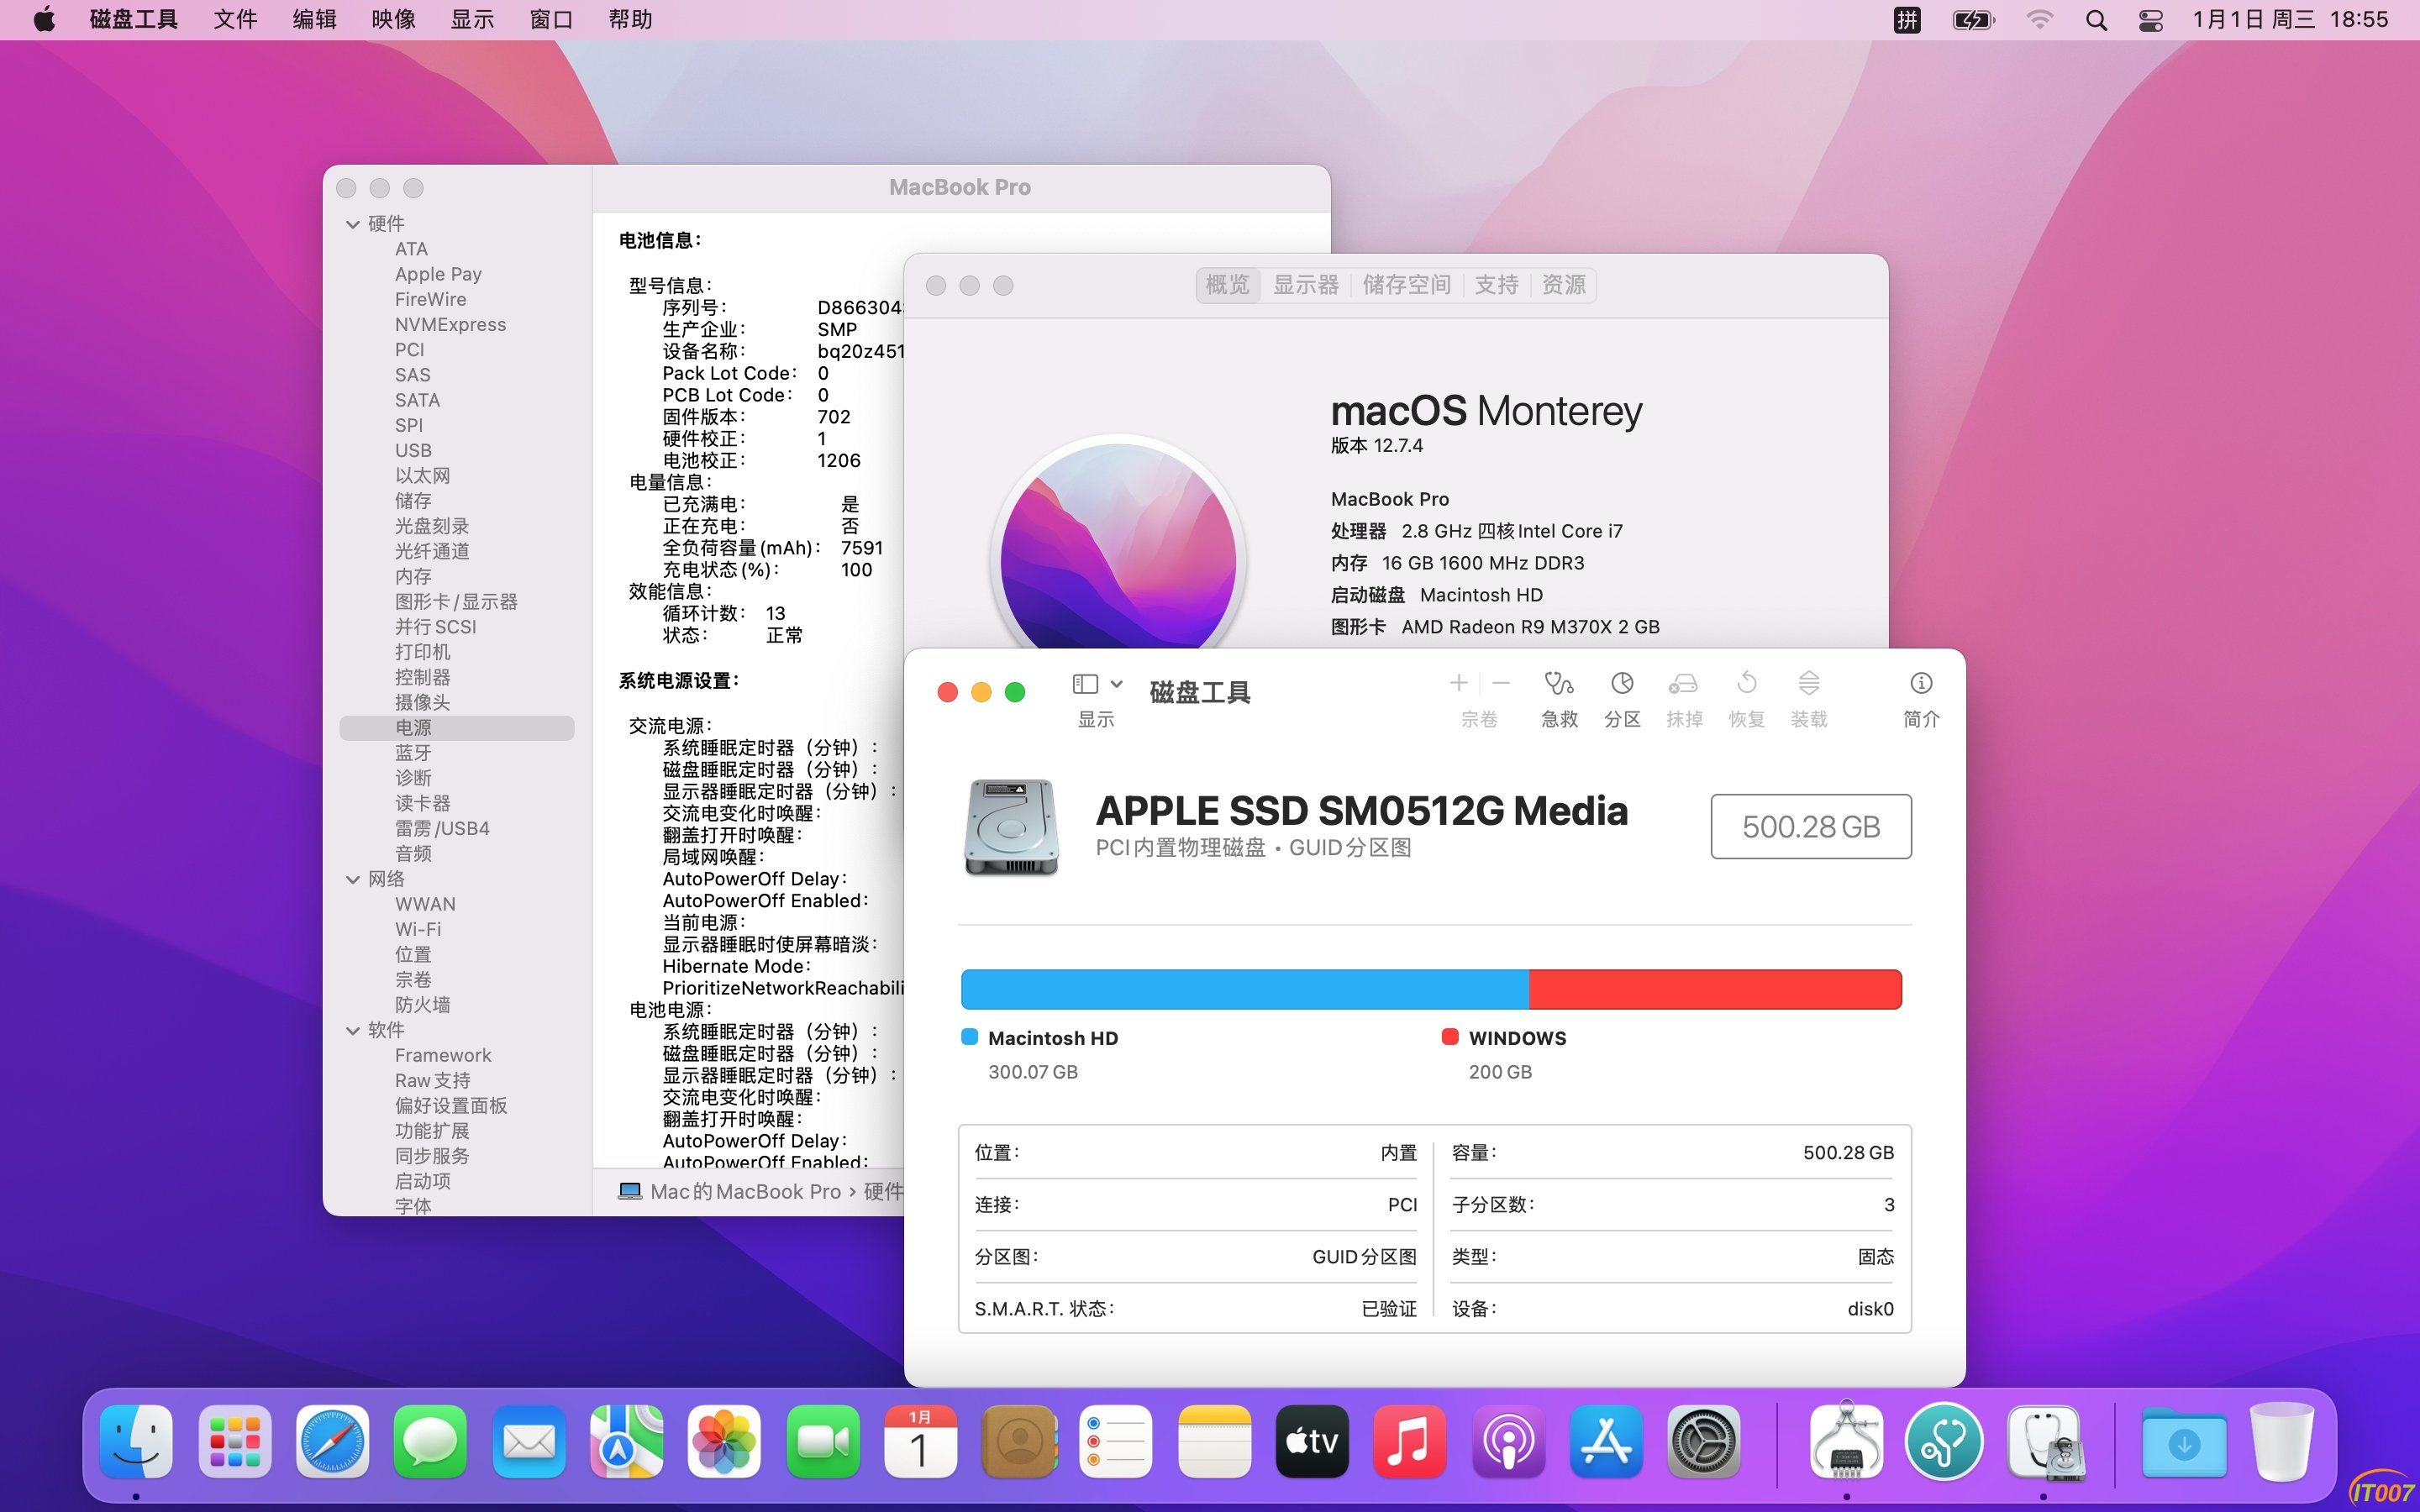Click the Restore (恢复) toolbar icon
Viewport: 2420px width, 1512px height.
tap(1747, 684)
